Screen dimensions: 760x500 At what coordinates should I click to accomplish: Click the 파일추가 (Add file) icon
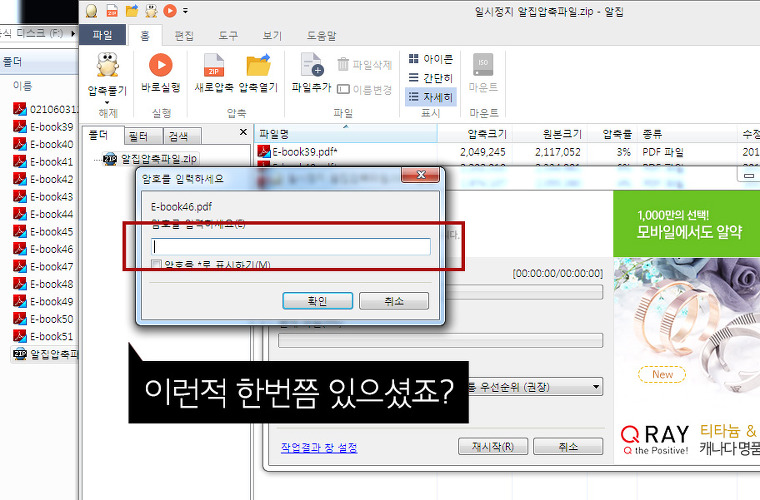(x=312, y=66)
